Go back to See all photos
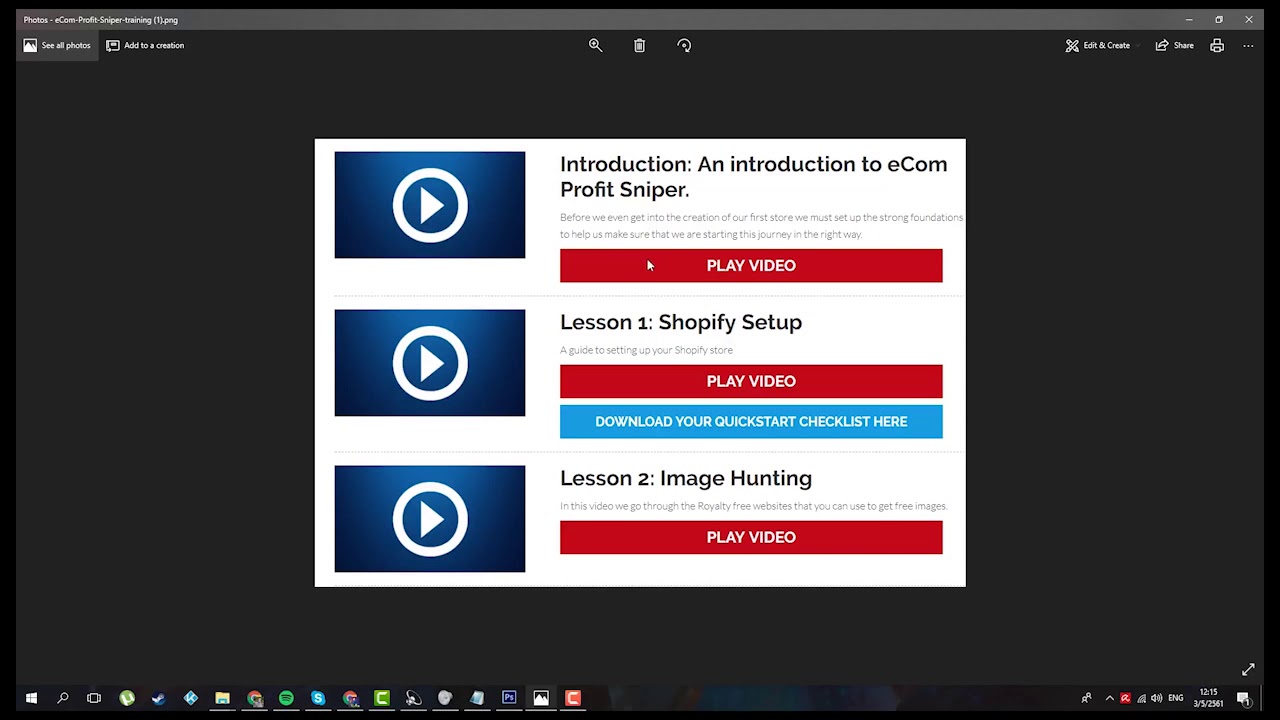 57,45
